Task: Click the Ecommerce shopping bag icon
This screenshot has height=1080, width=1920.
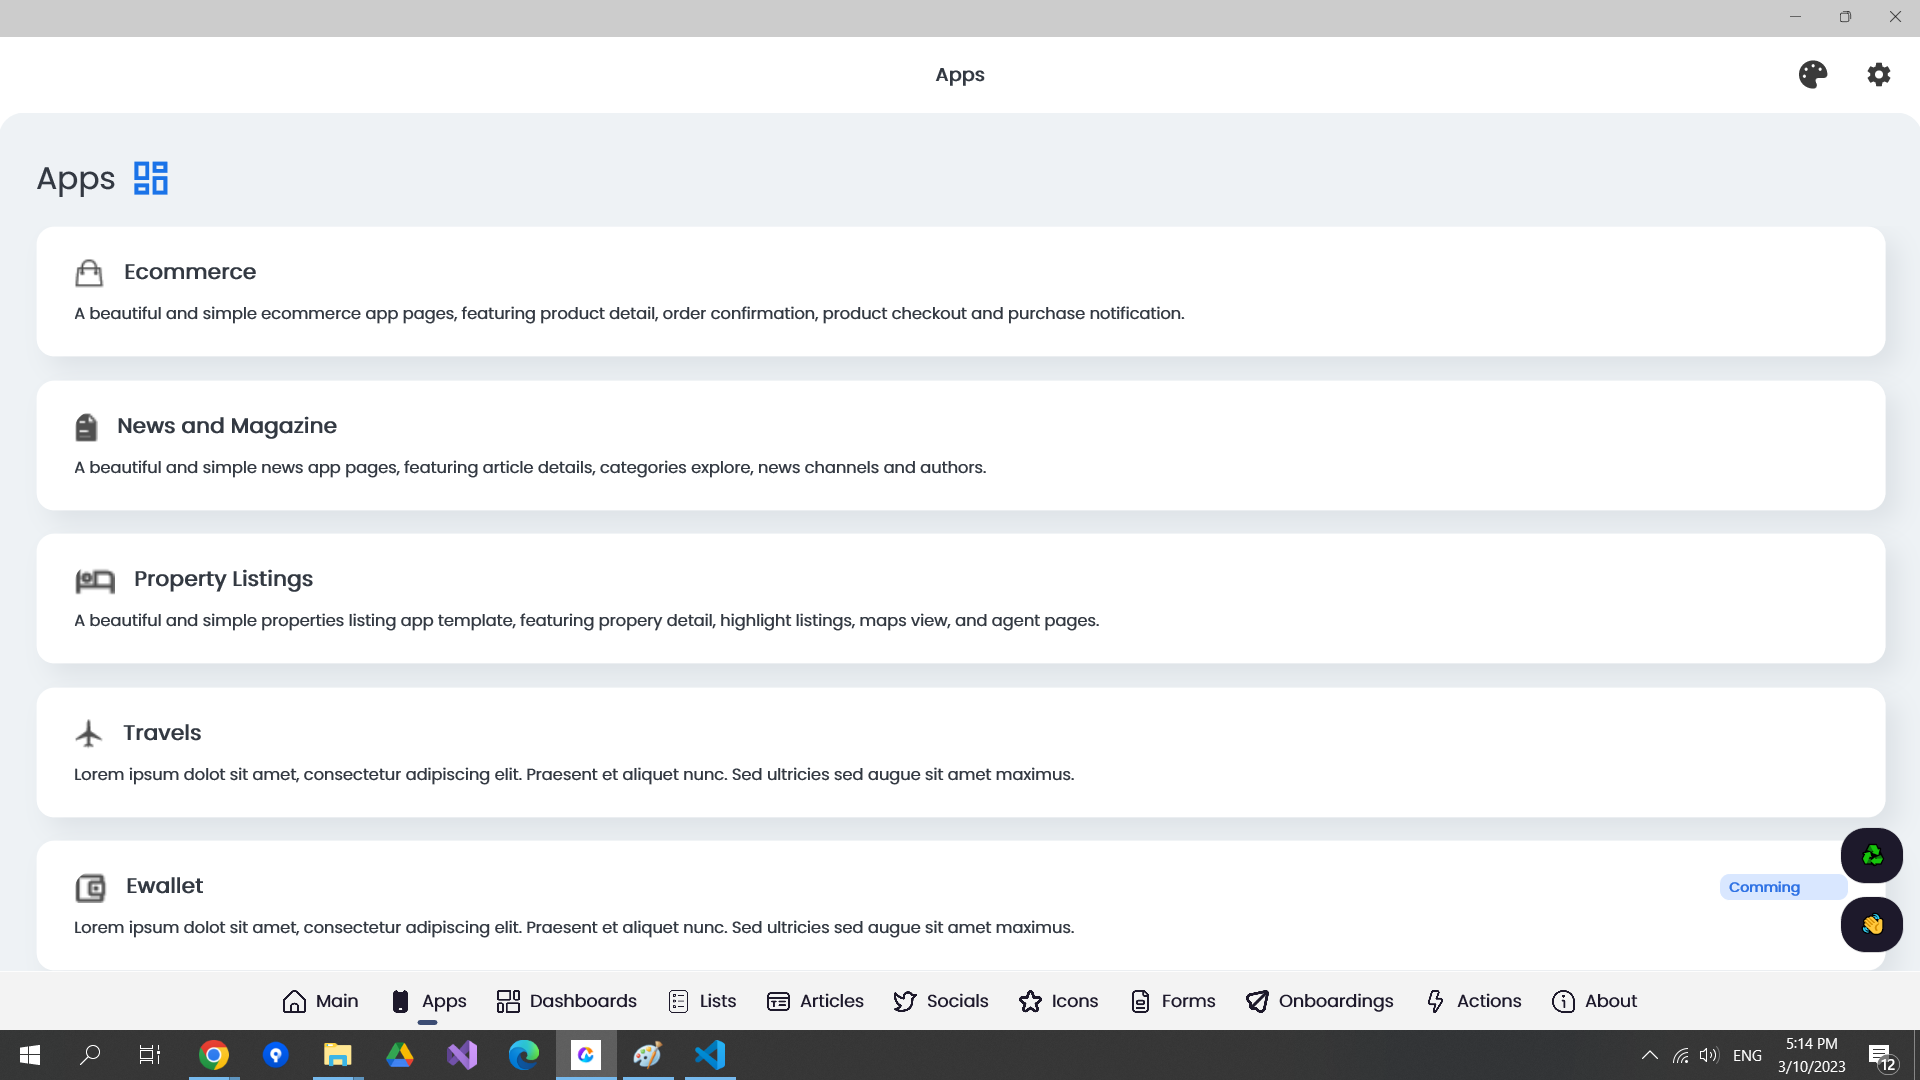Action: [89, 273]
